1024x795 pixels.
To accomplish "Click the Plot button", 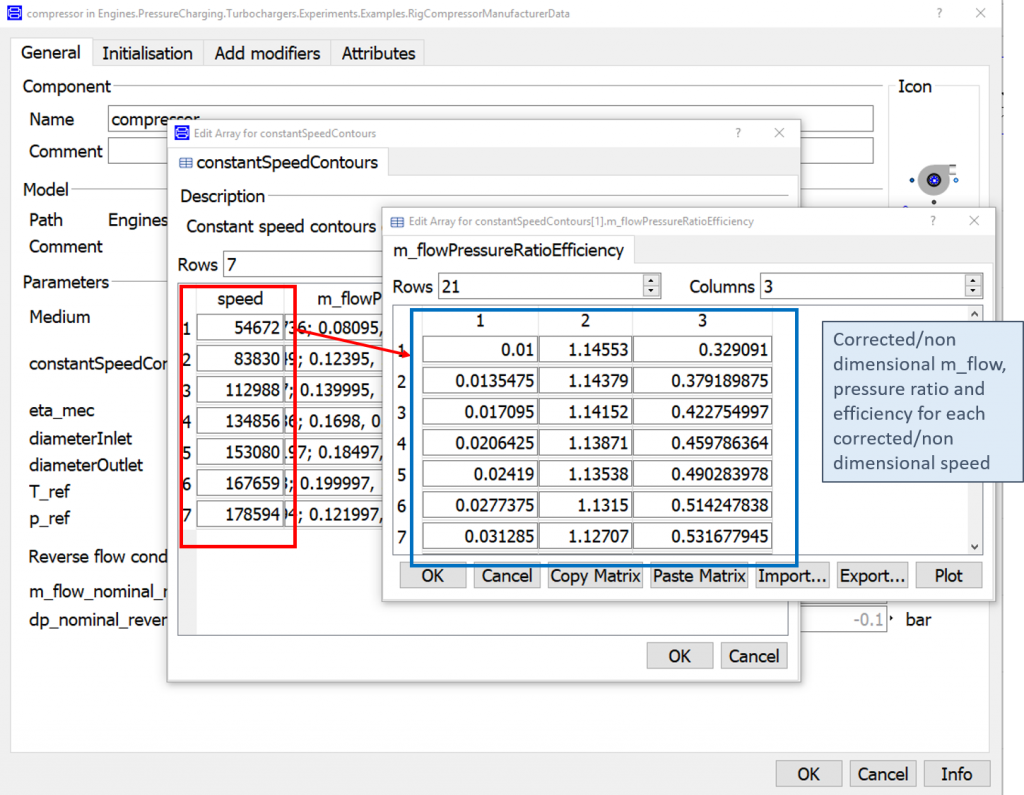I will pyautogui.click(x=948, y=576).
